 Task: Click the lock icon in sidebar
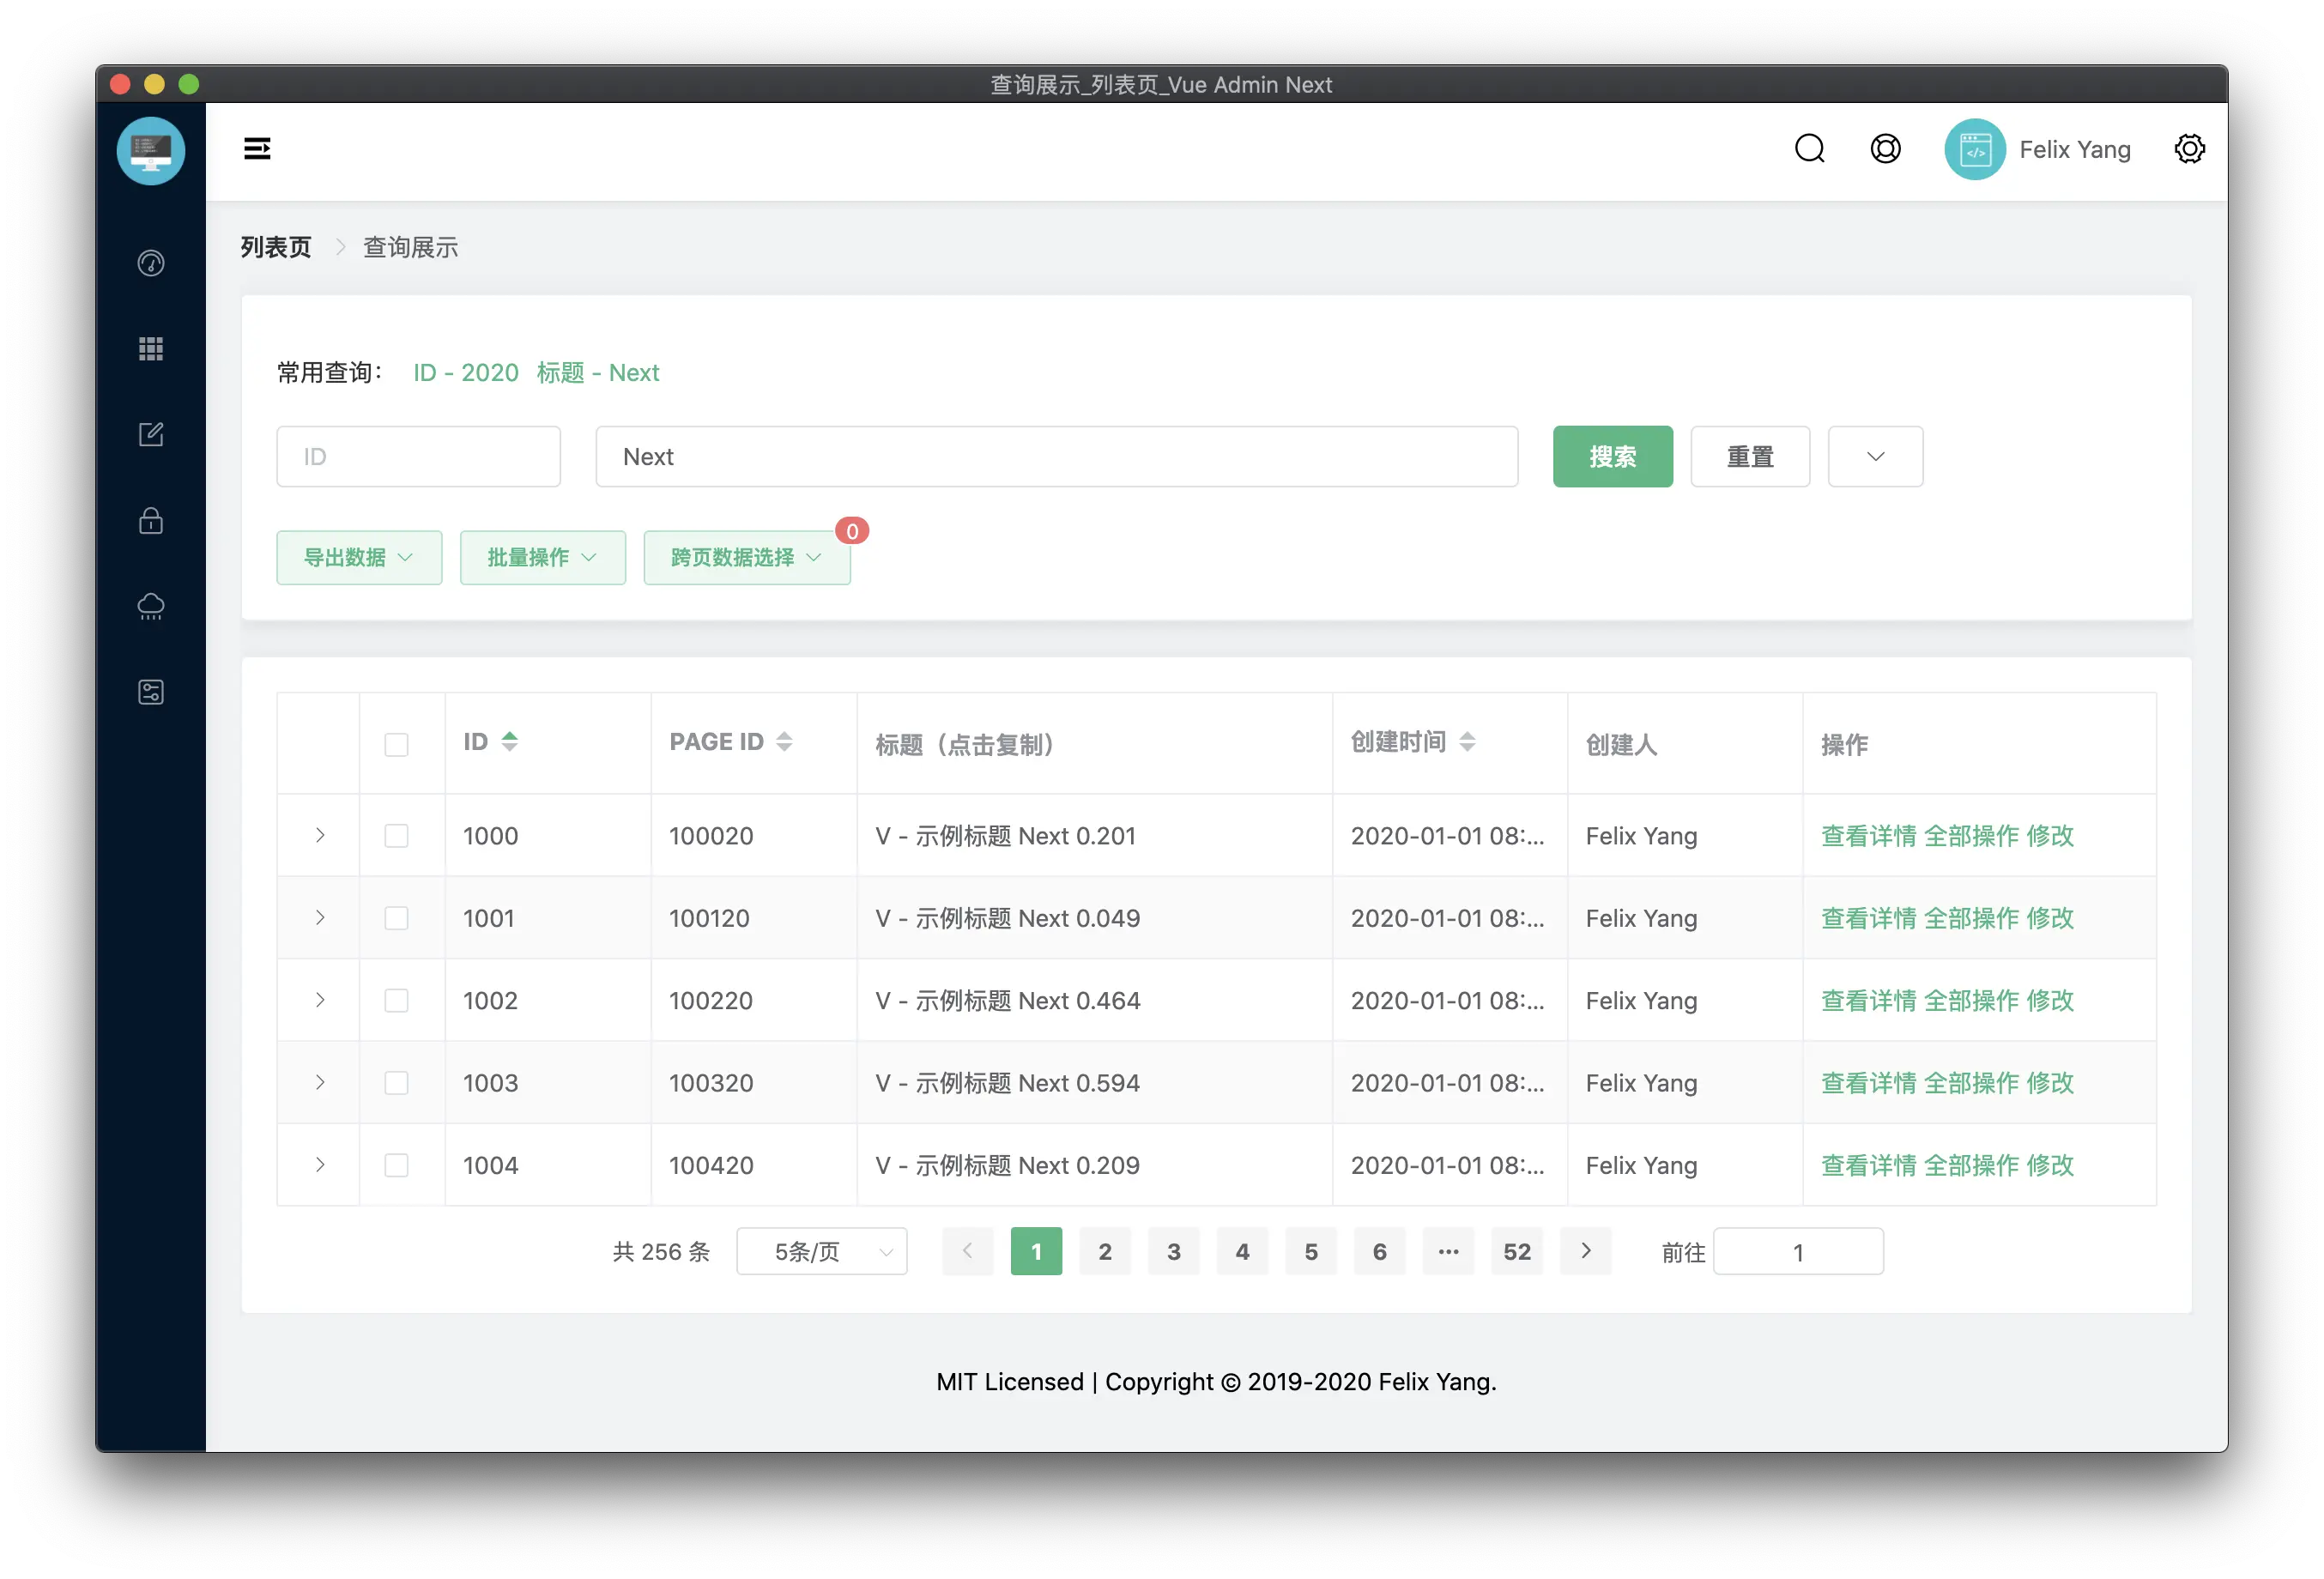tap(151, 521)
